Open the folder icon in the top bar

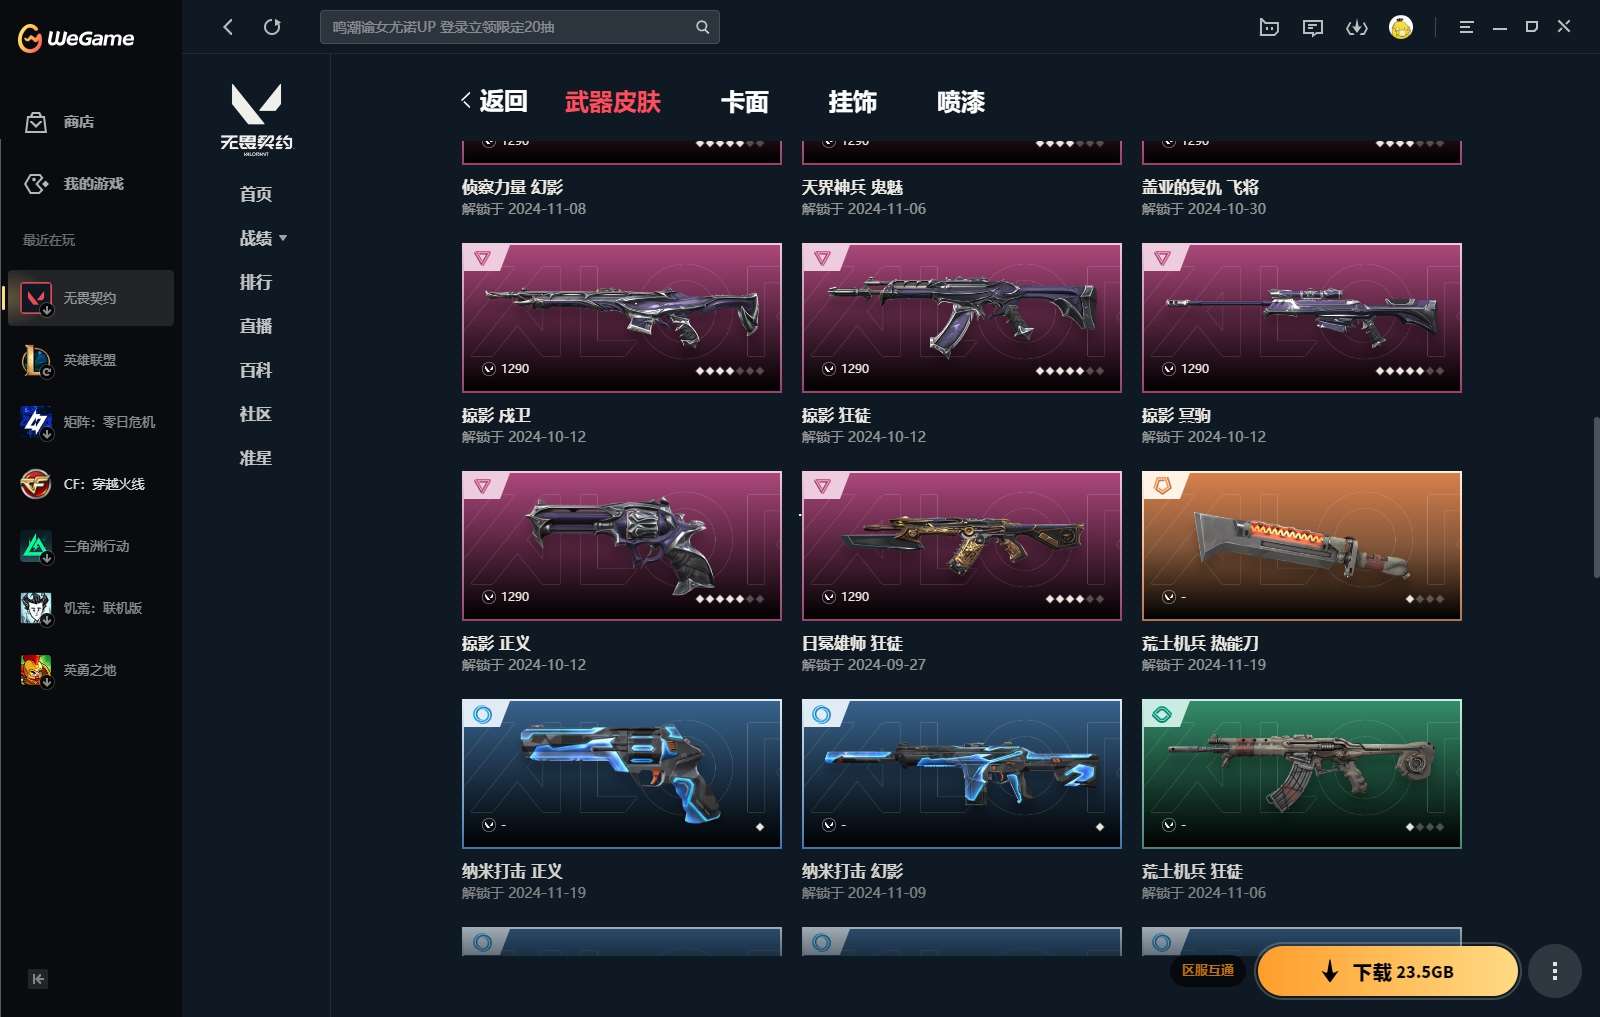pyautogui.click(x=1269, y=28)
